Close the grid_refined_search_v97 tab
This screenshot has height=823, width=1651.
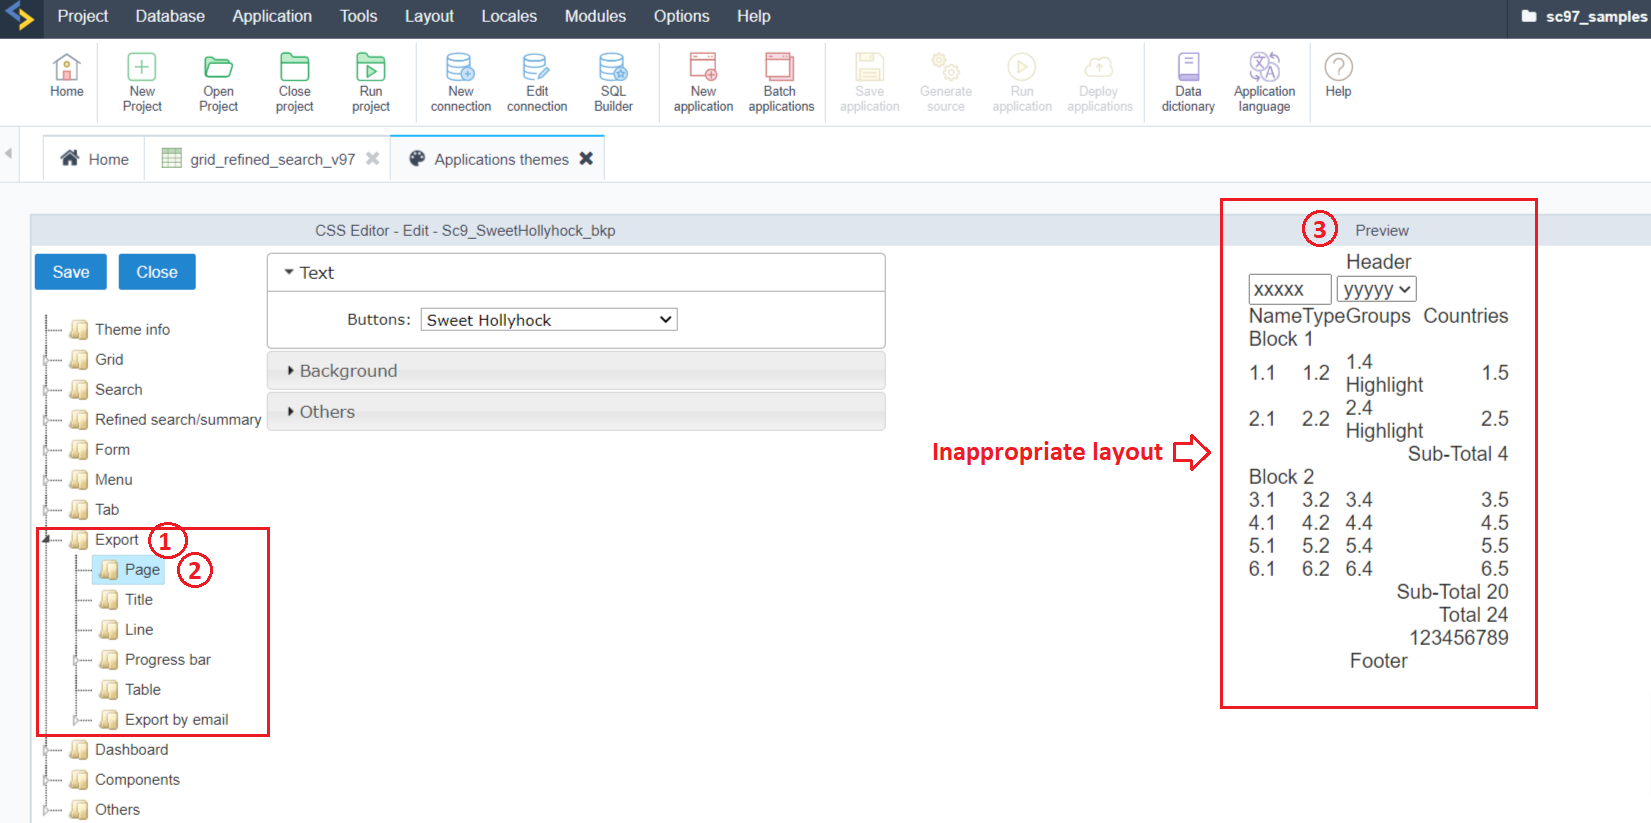click(x=372, y=159)
